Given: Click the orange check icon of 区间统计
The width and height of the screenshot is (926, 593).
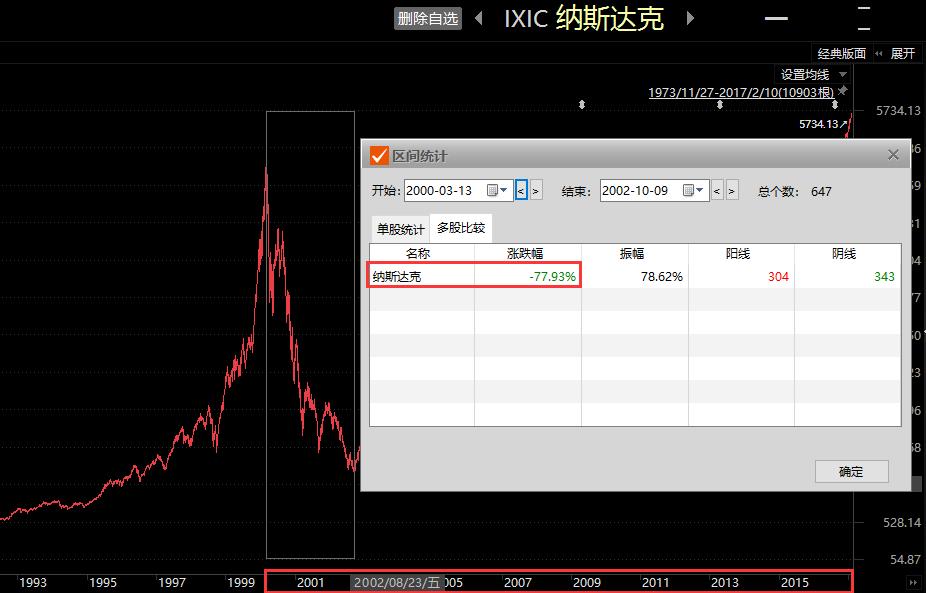Looking at the screenshot, I should [x=379, y=156].
